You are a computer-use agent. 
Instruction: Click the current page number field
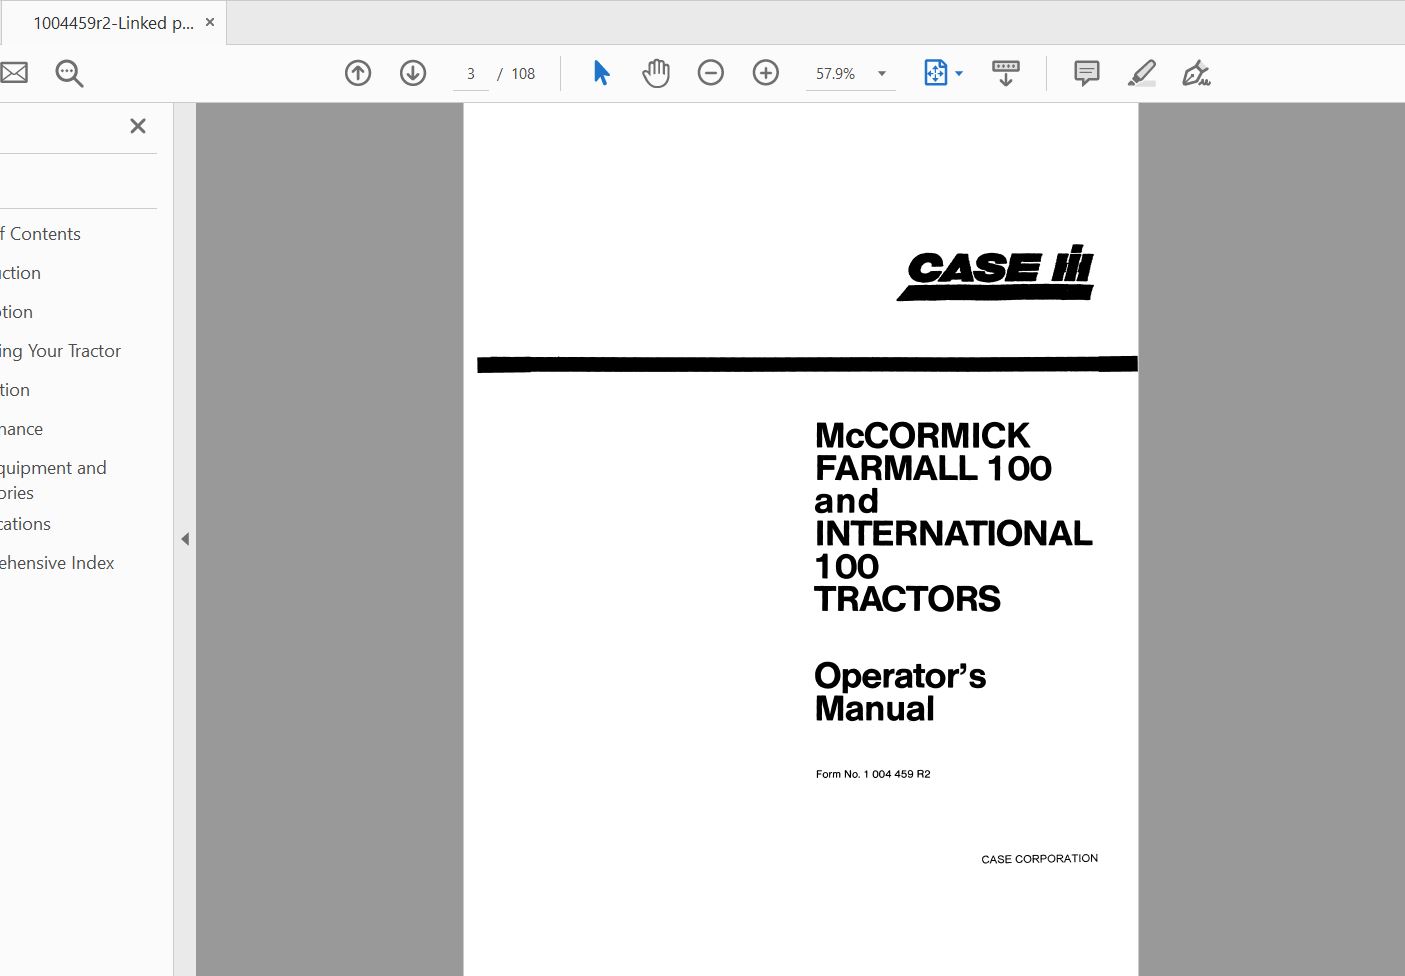pyautogui.click(x=471, y=74)
